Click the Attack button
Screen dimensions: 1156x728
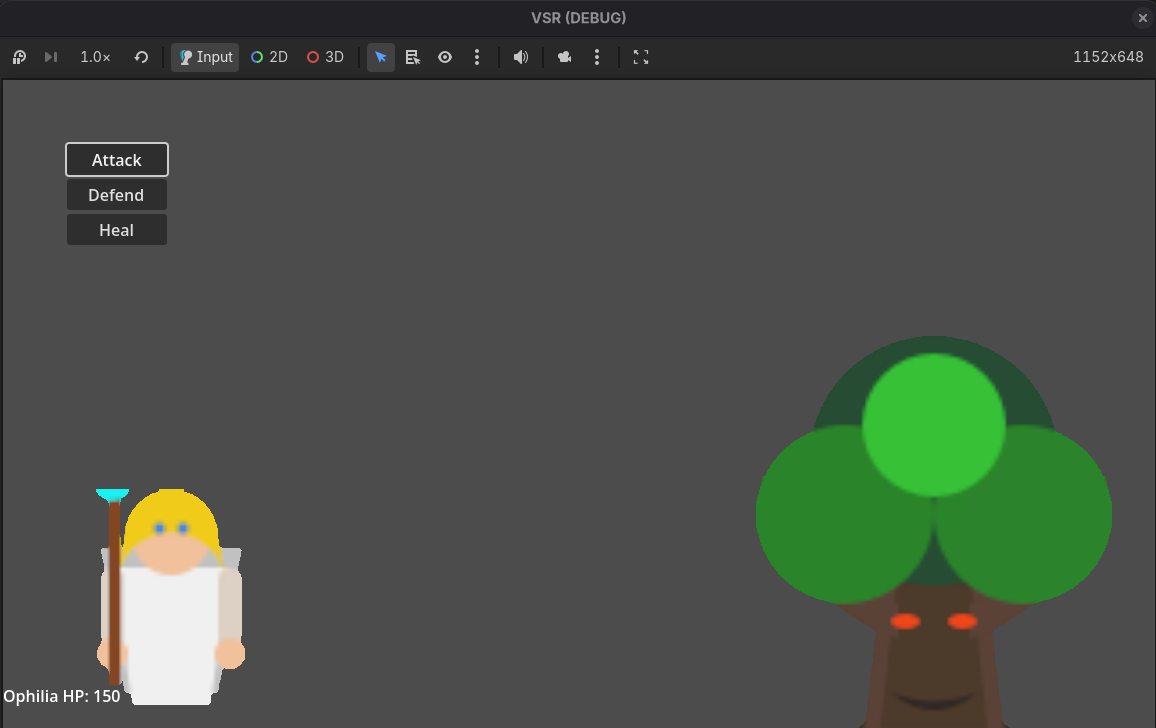(x=116, y=160)
